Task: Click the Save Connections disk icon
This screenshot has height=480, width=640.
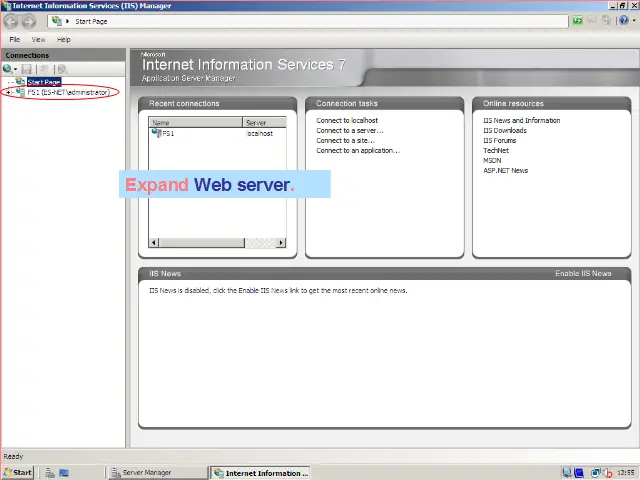Action: pos(27,69)
